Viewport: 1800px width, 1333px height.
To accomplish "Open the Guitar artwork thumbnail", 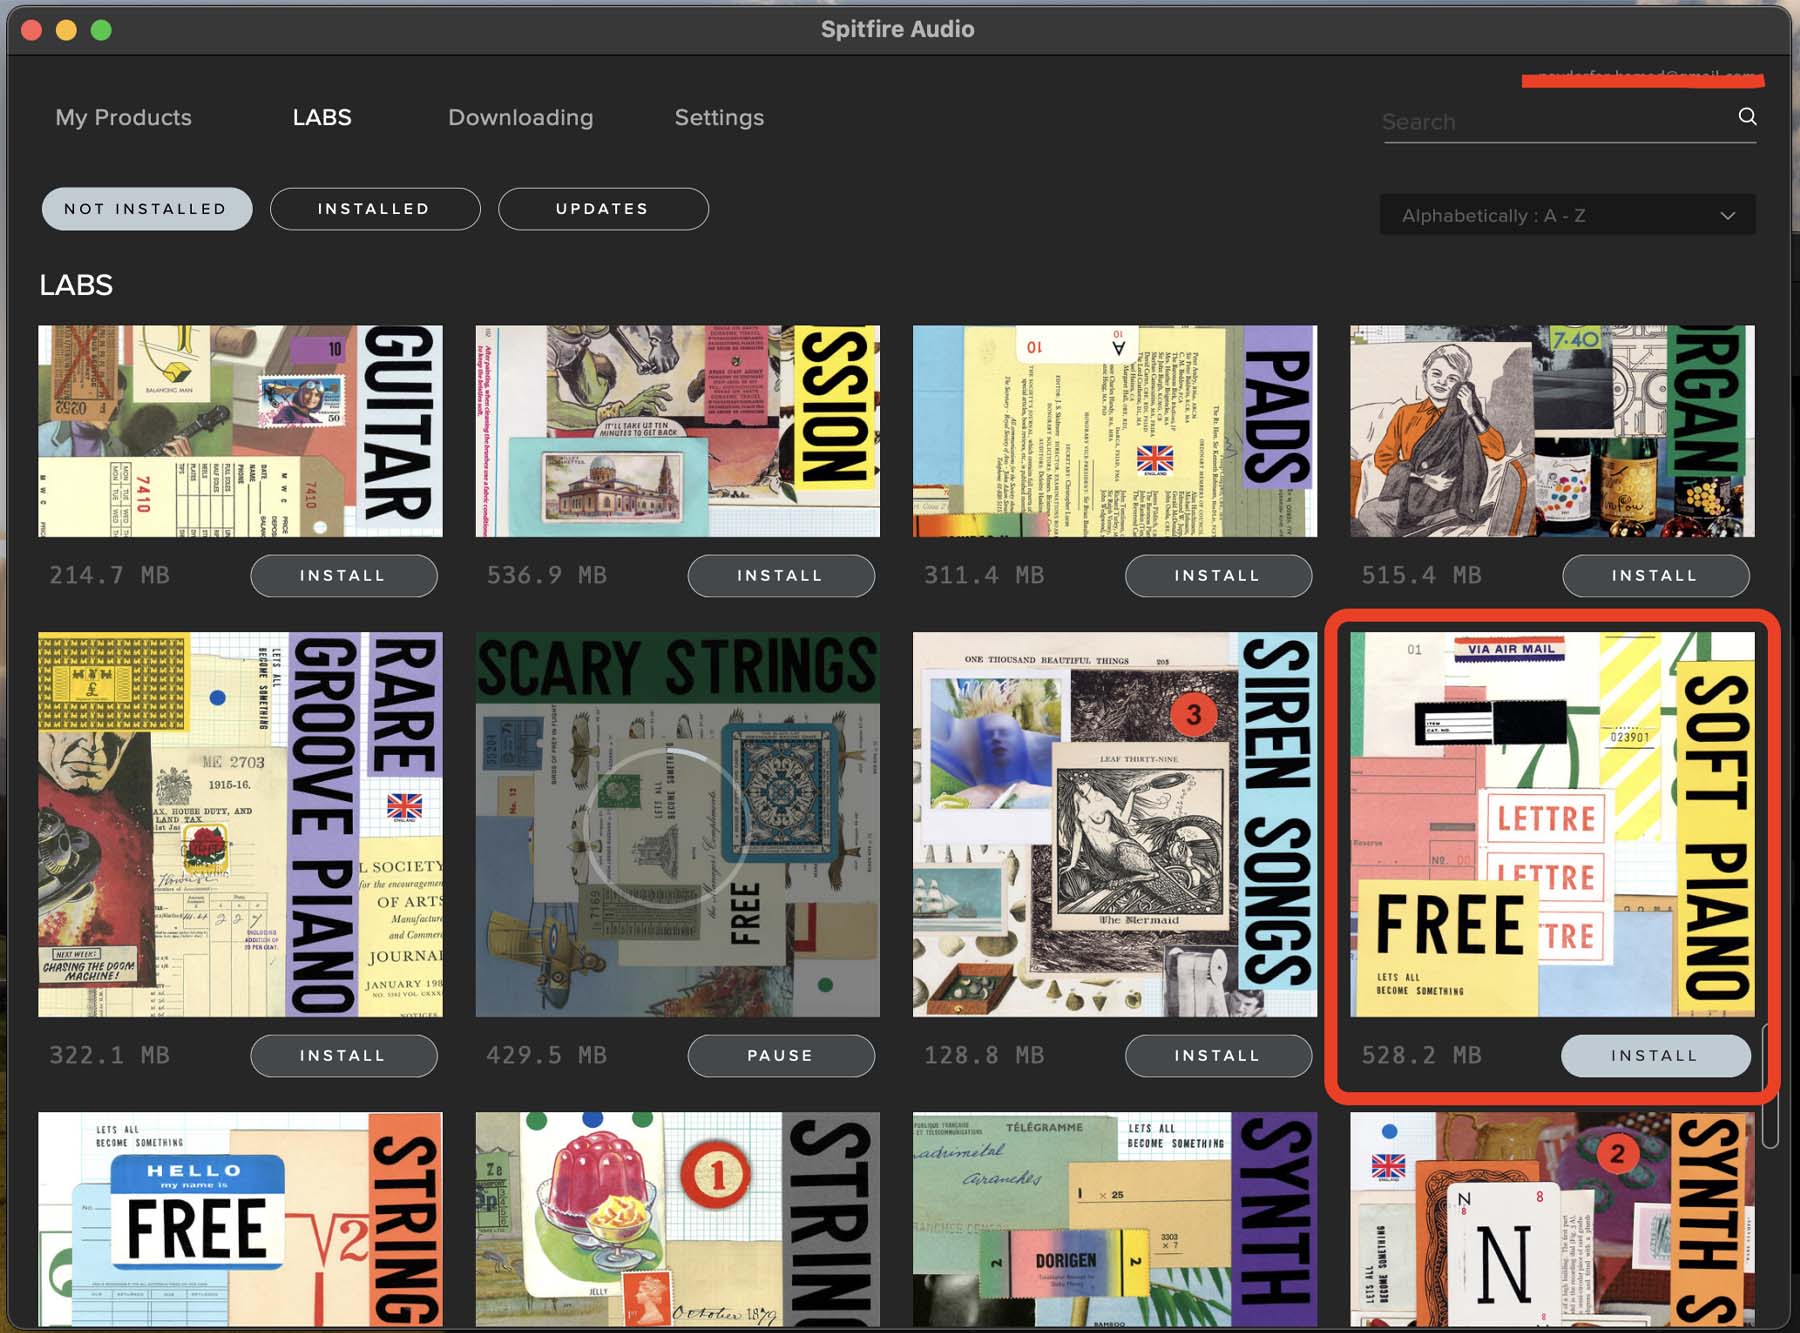I will tap(240, 431).
